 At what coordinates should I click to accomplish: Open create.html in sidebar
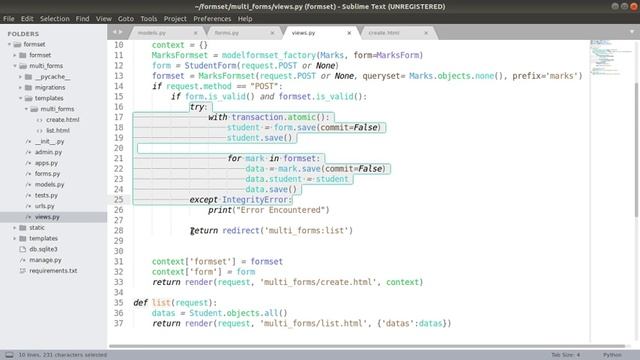[62, 120]
